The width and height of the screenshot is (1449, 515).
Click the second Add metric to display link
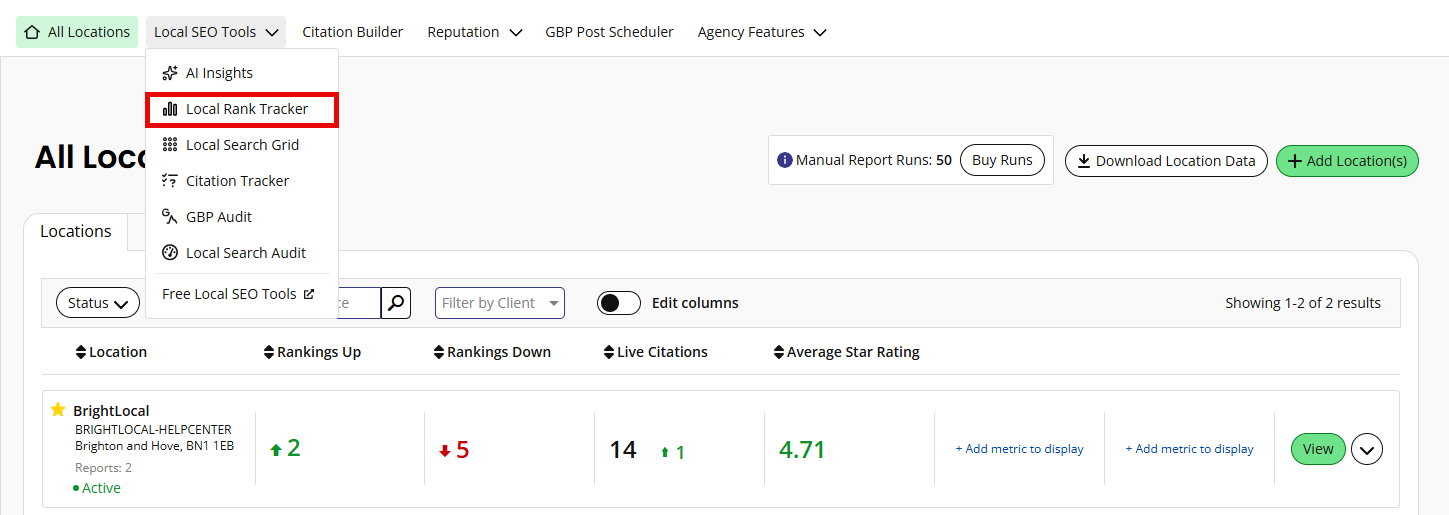coord(1189,449)
